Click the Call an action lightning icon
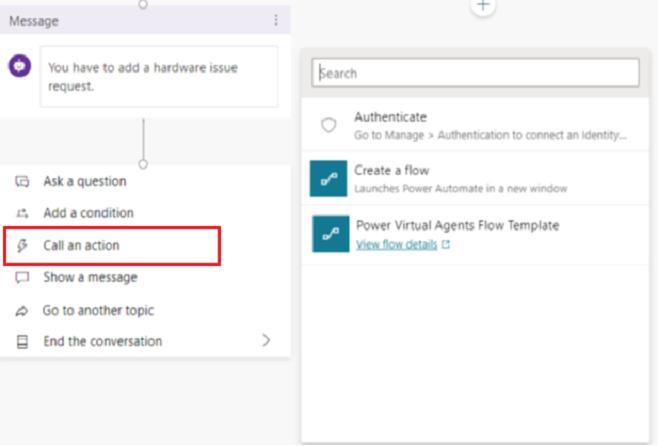Screen dimensions: 658x446 (x=22, y=245)
